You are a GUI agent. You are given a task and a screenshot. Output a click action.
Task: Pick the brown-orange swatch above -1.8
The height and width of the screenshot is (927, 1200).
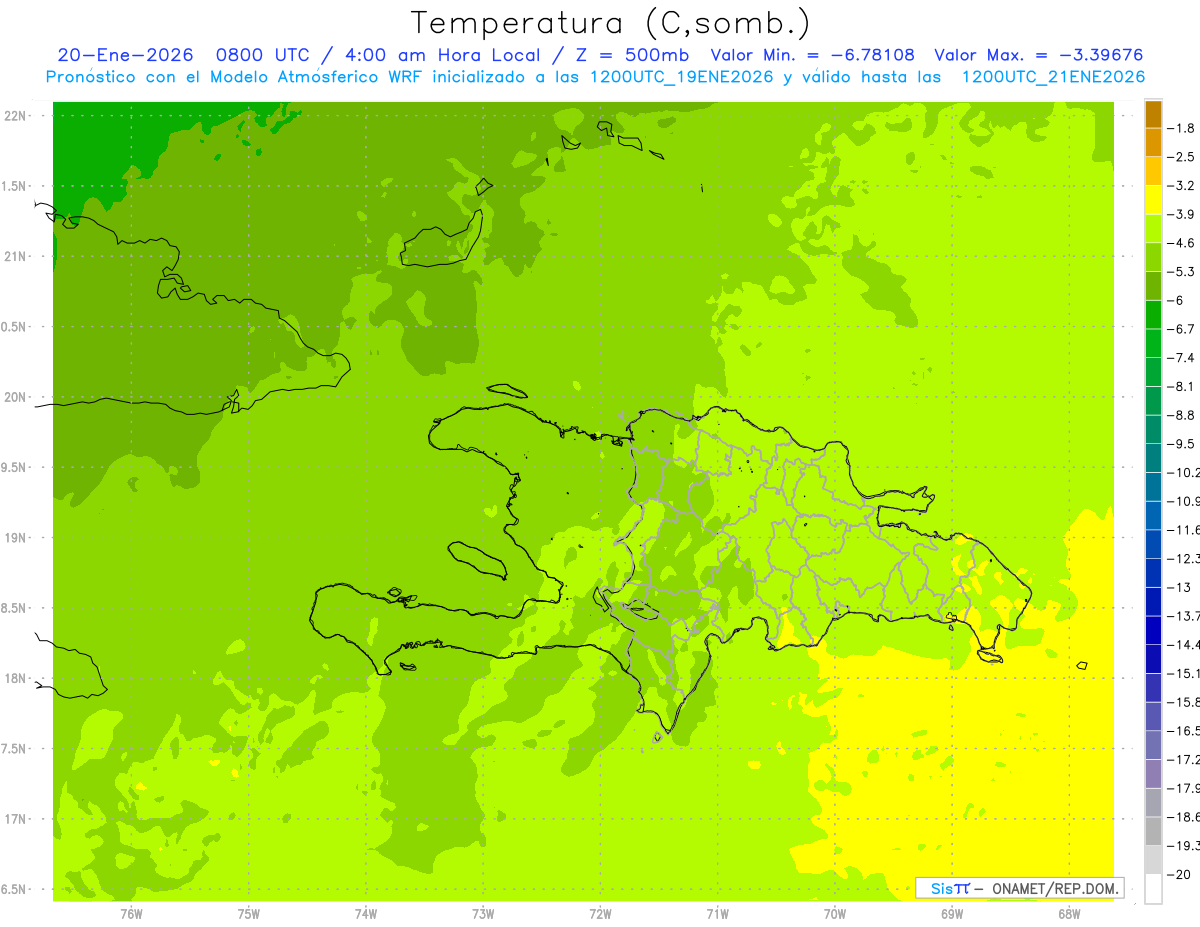click(x=1153, y=114)
